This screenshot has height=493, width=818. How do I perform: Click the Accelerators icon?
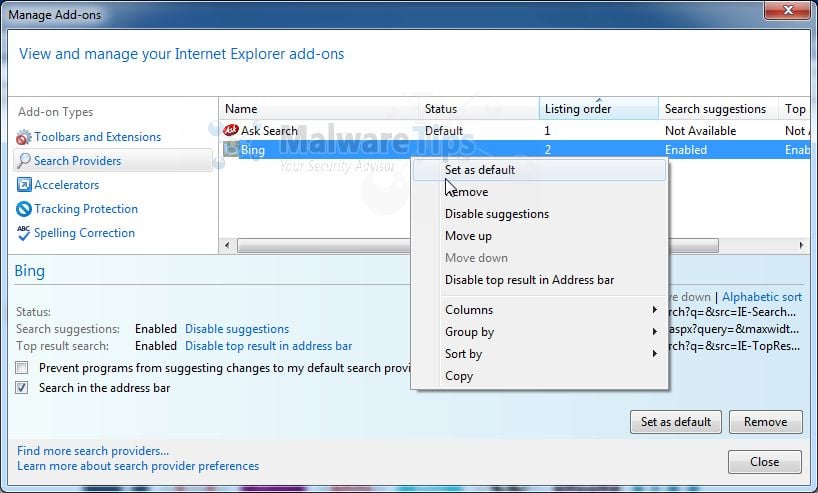(x=24, y=185)
